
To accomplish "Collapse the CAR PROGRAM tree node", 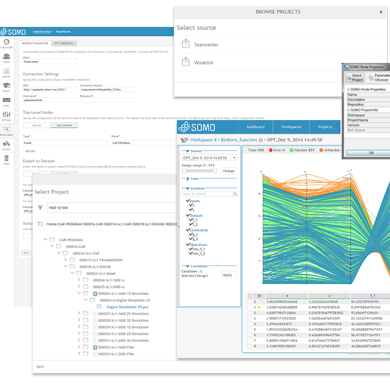I will coord(45,239).
